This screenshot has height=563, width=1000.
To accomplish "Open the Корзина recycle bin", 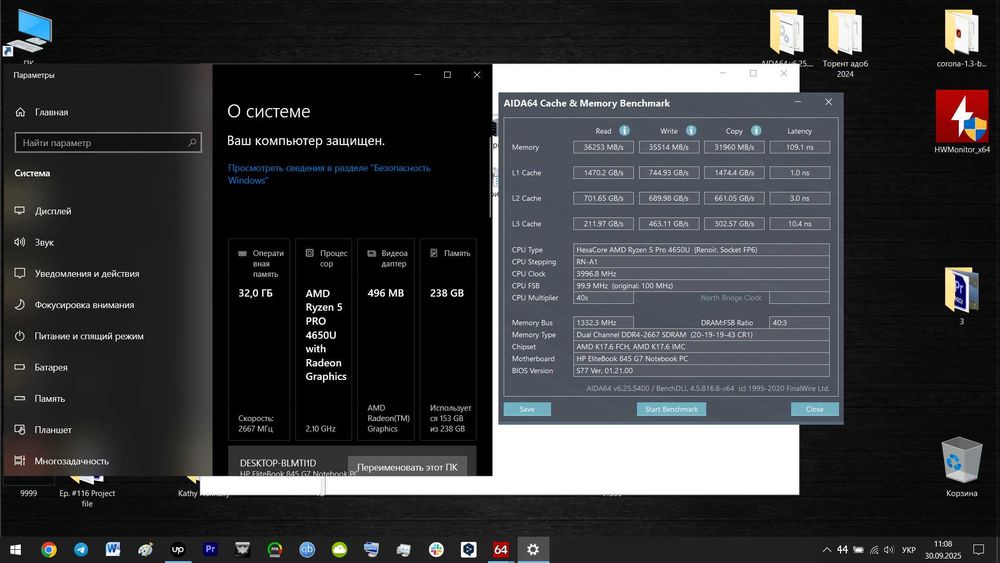I will (962, 467).
